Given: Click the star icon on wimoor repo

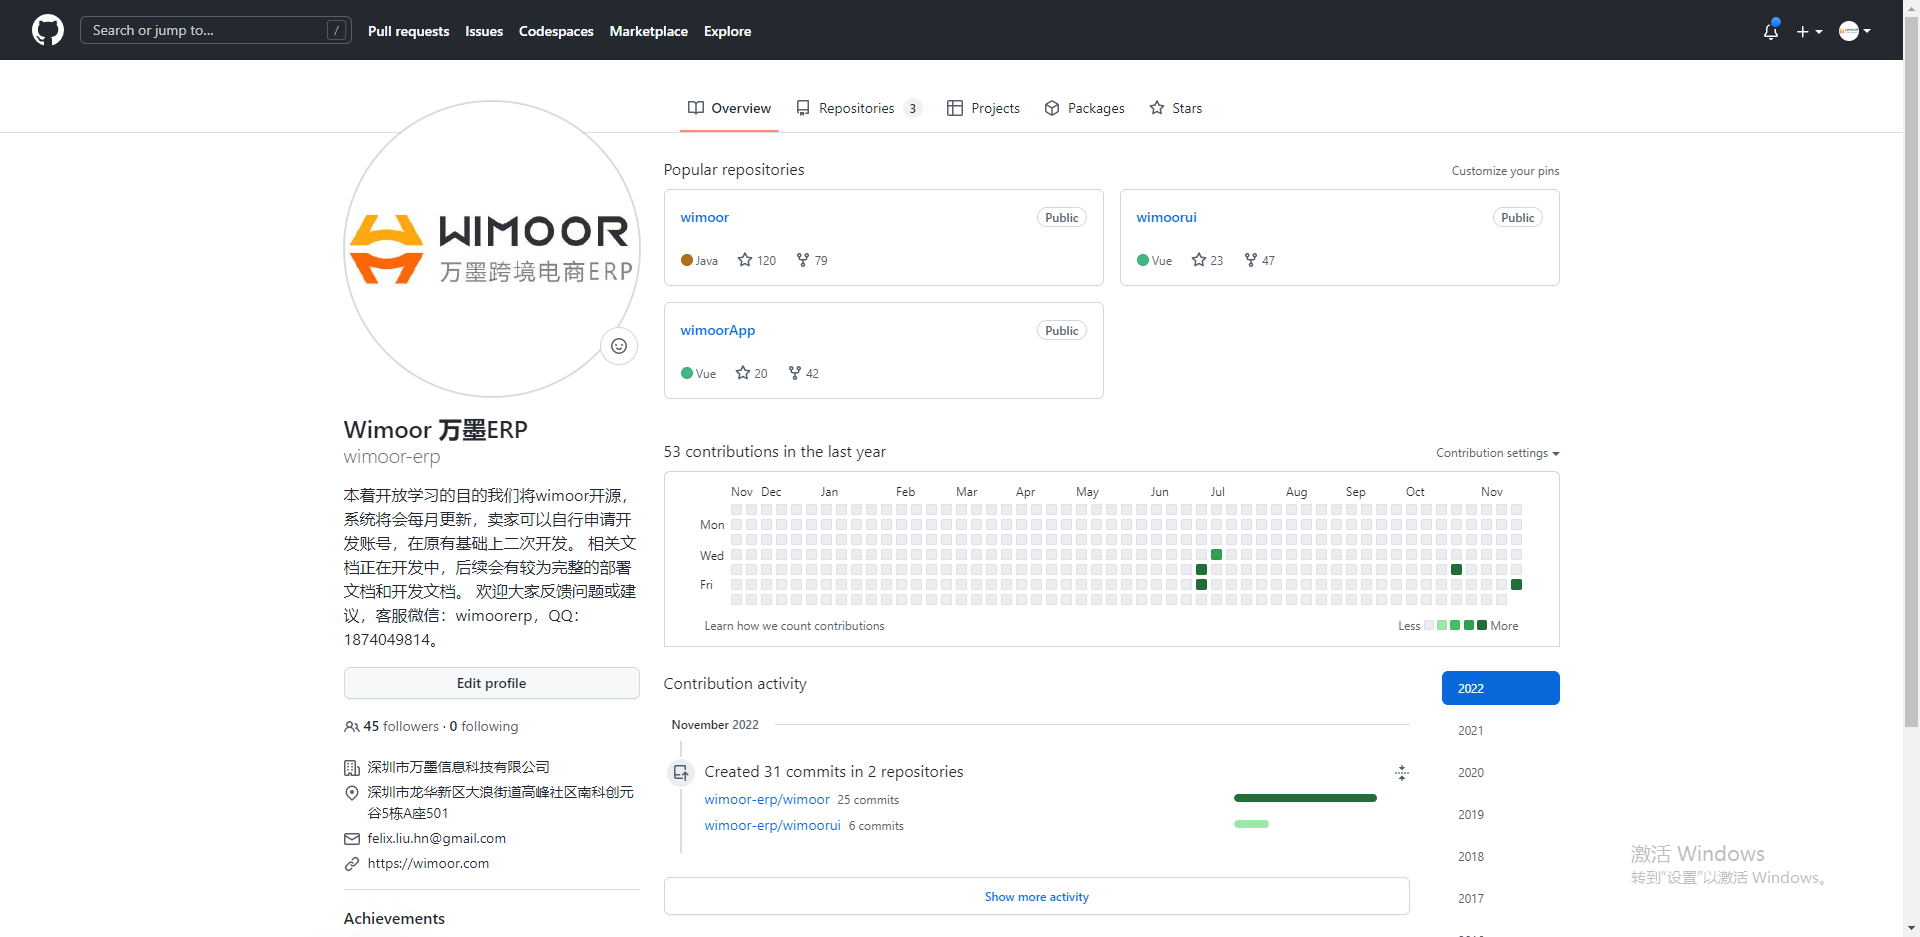Looking at the screenshot, I should coord(745,260).
